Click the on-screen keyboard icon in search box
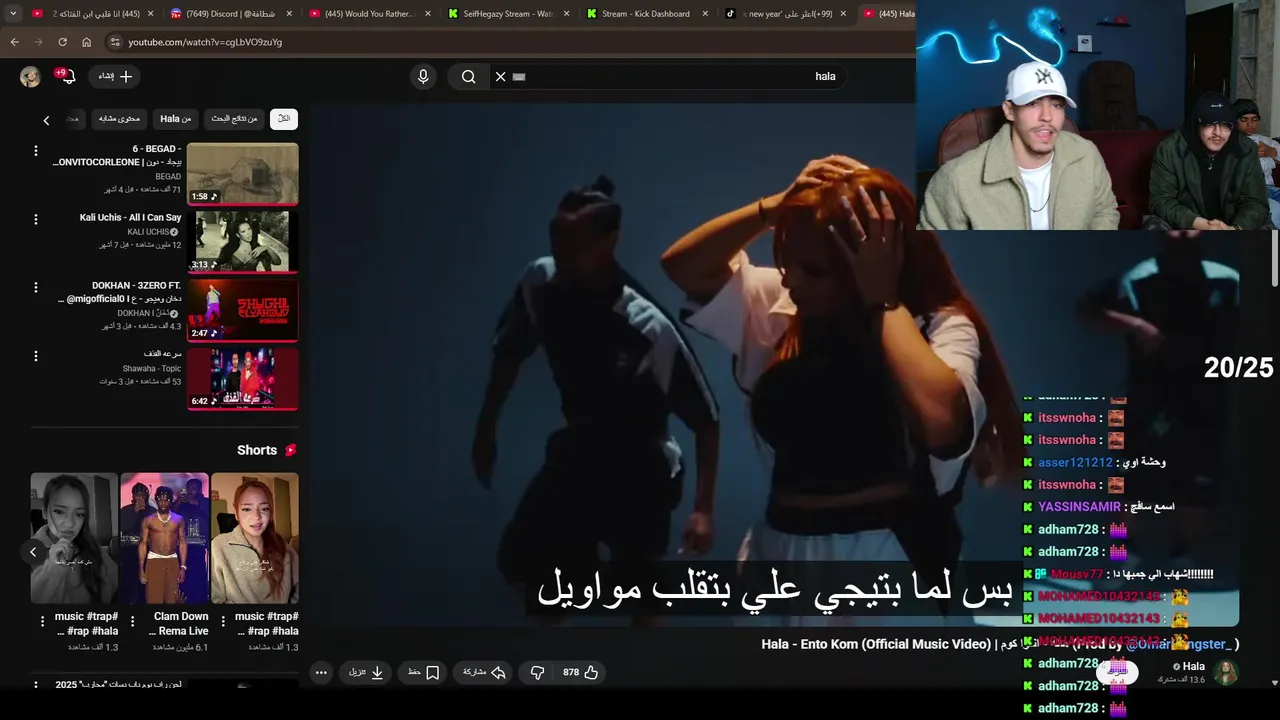Image resolution: width=1280 pixels, height=720 pixels. (519, 76)
